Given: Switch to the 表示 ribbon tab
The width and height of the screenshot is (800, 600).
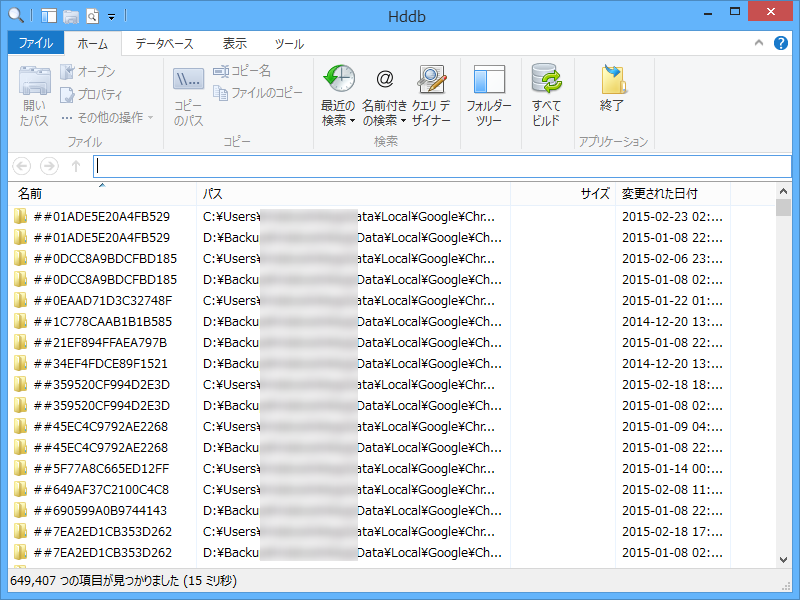Looking at the screenshot, I should 234,43.
